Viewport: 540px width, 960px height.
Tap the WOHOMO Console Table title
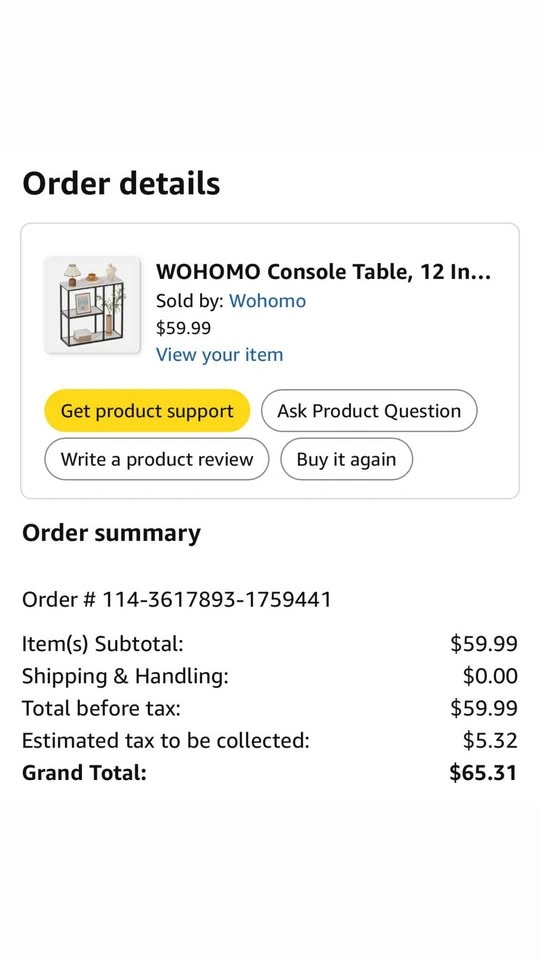323,271
